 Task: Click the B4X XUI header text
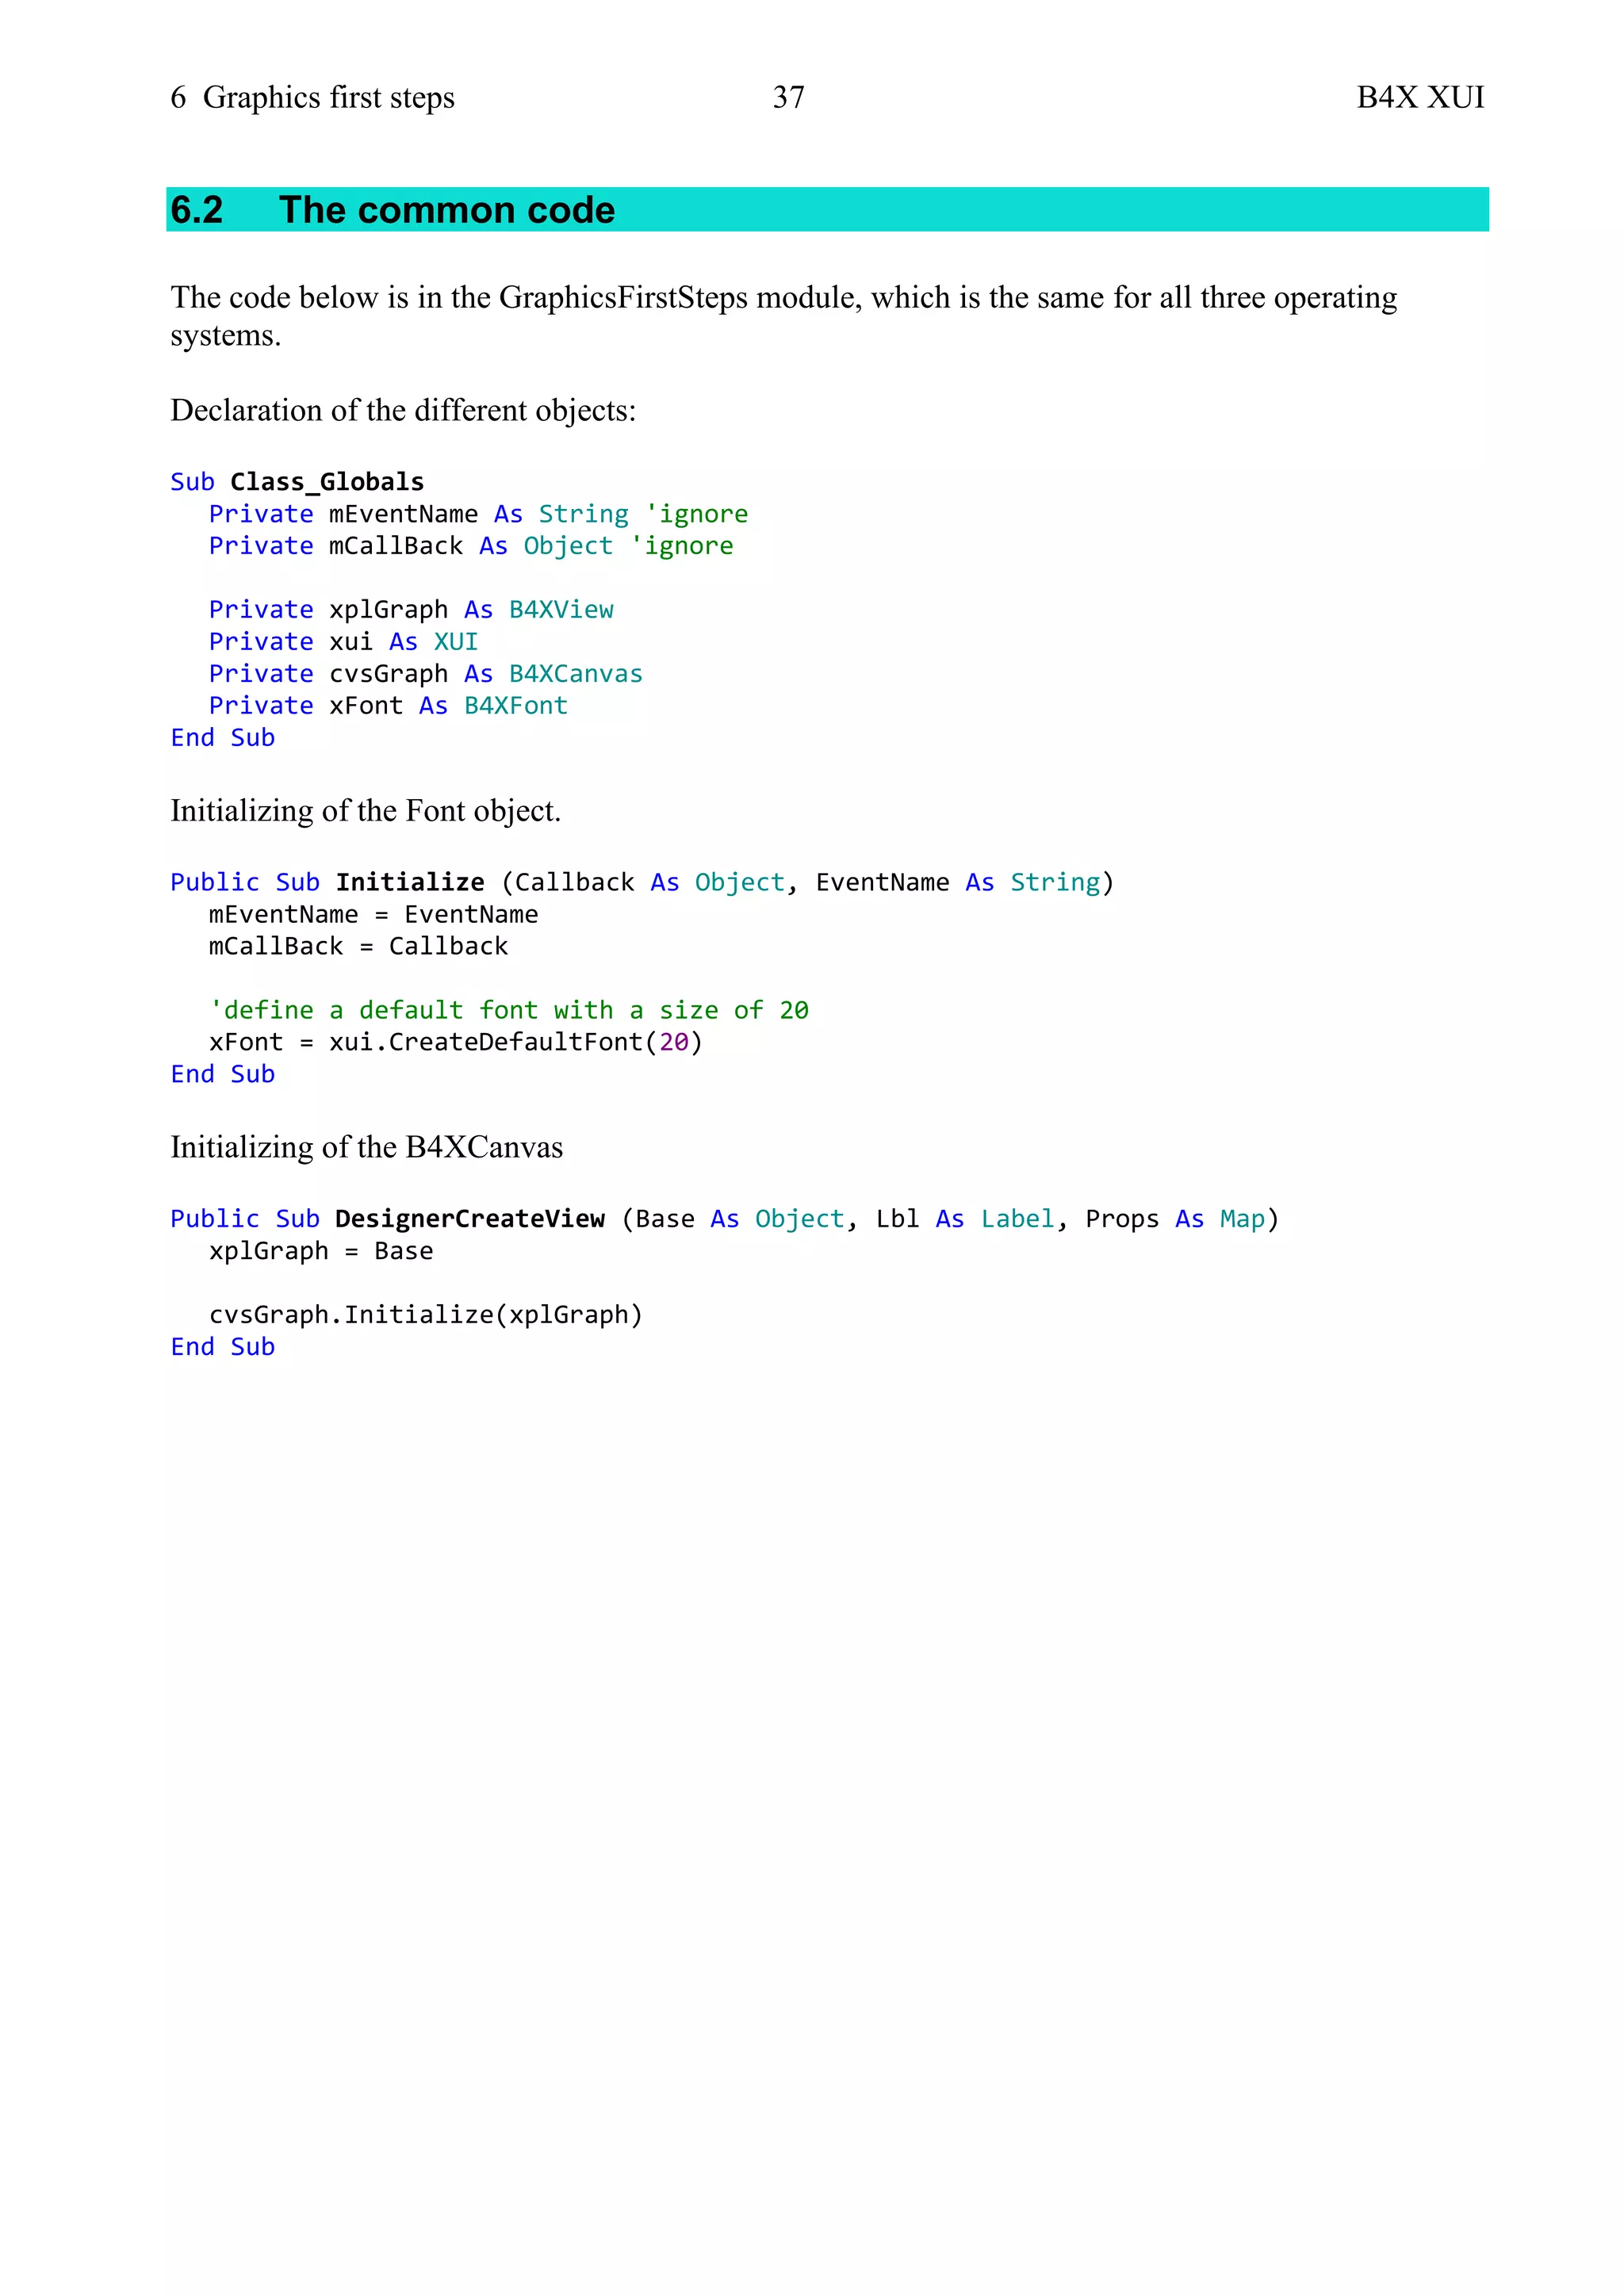(x=1419, y=97)
